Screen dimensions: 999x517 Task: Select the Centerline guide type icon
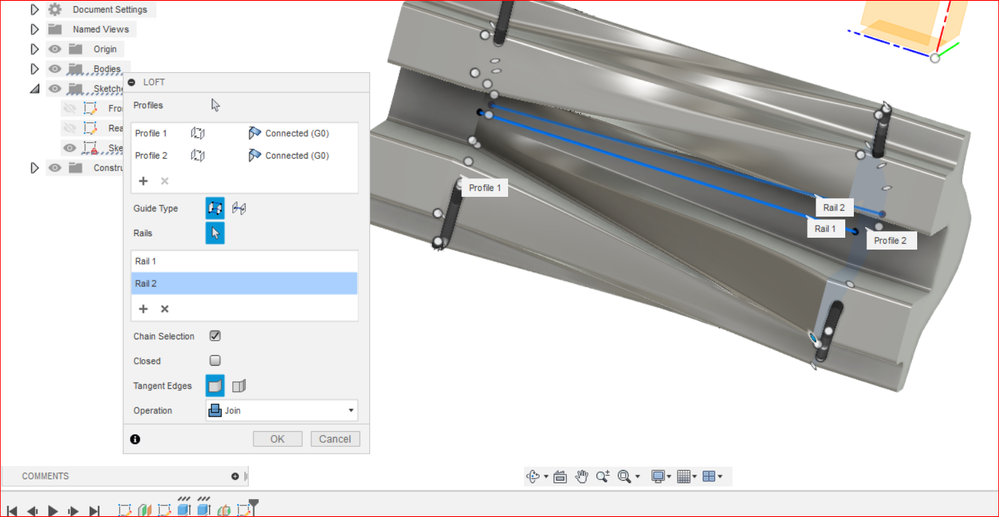click(239, 208)
